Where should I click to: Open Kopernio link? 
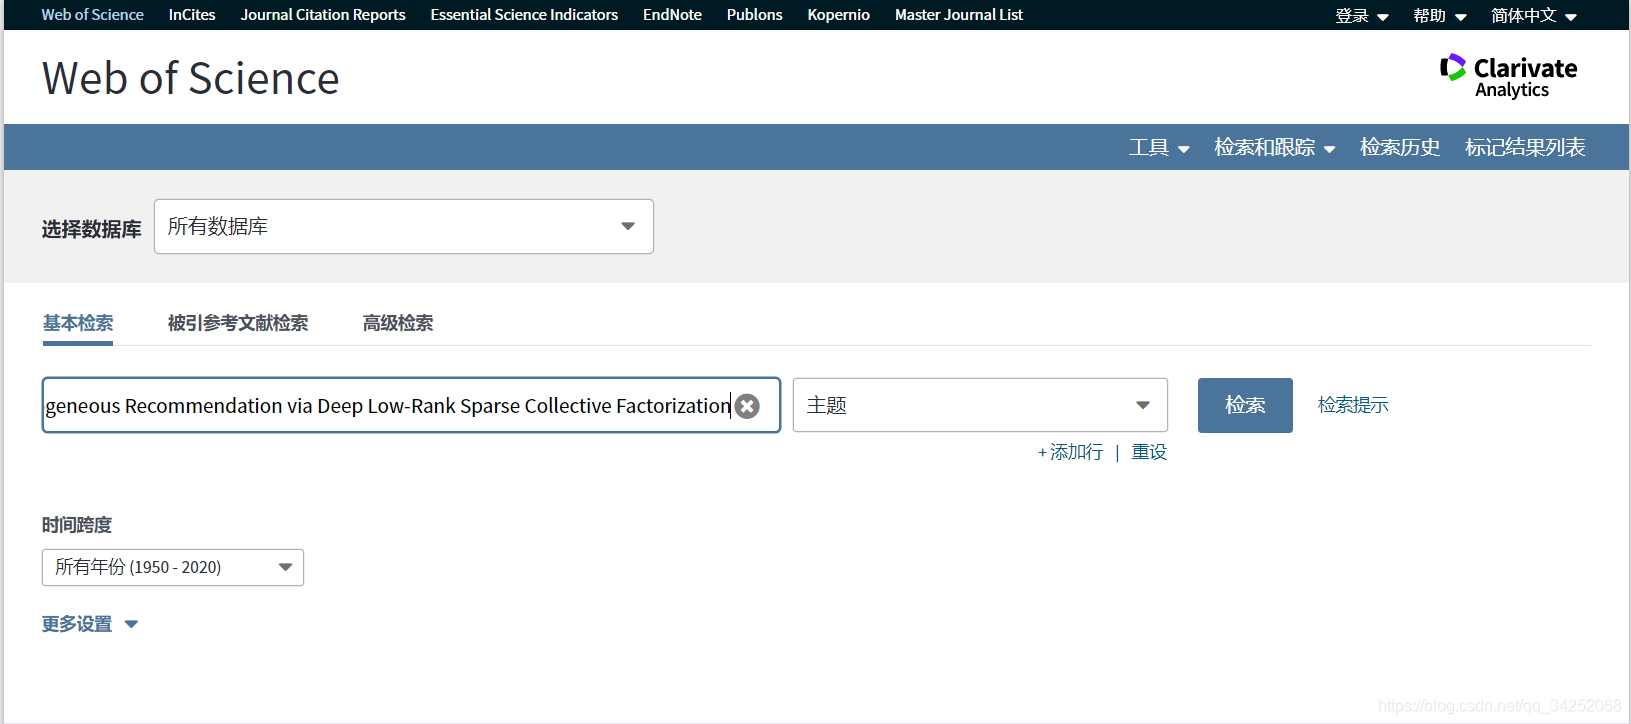click(x=838, y=15)
